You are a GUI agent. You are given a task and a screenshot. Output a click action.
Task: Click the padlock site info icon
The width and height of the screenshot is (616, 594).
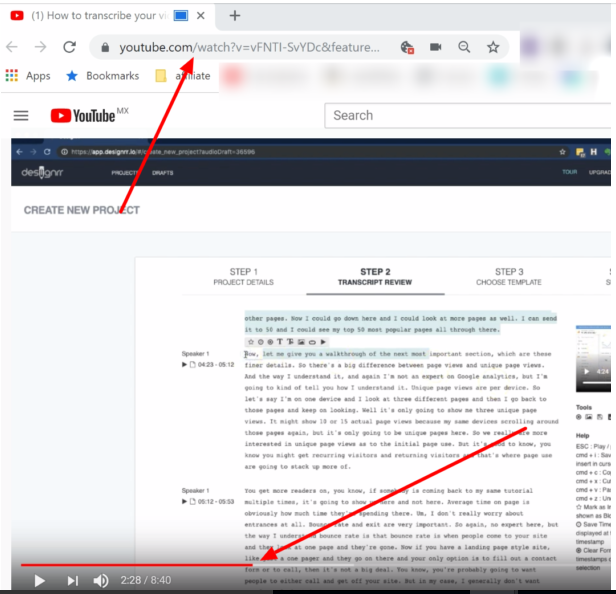(x=105, y=48)
